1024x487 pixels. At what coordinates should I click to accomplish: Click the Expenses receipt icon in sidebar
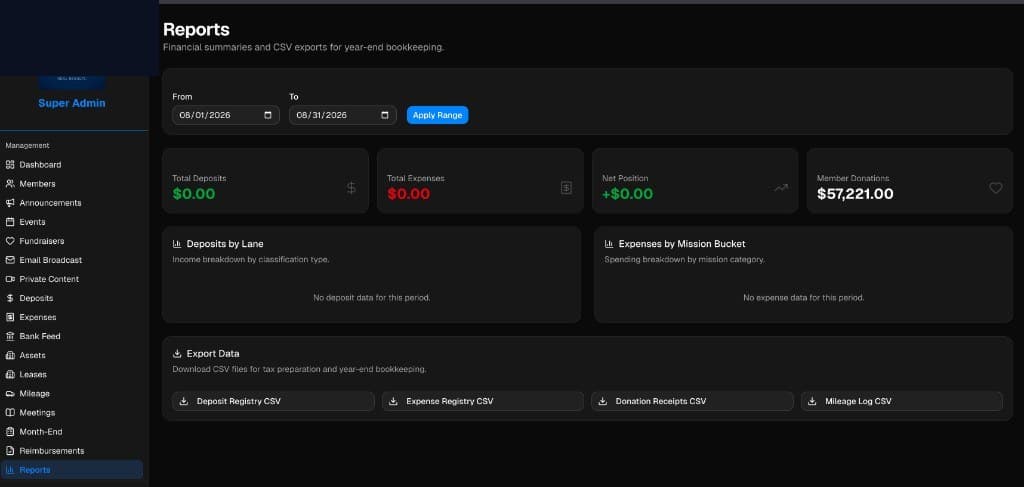(10, 317)
